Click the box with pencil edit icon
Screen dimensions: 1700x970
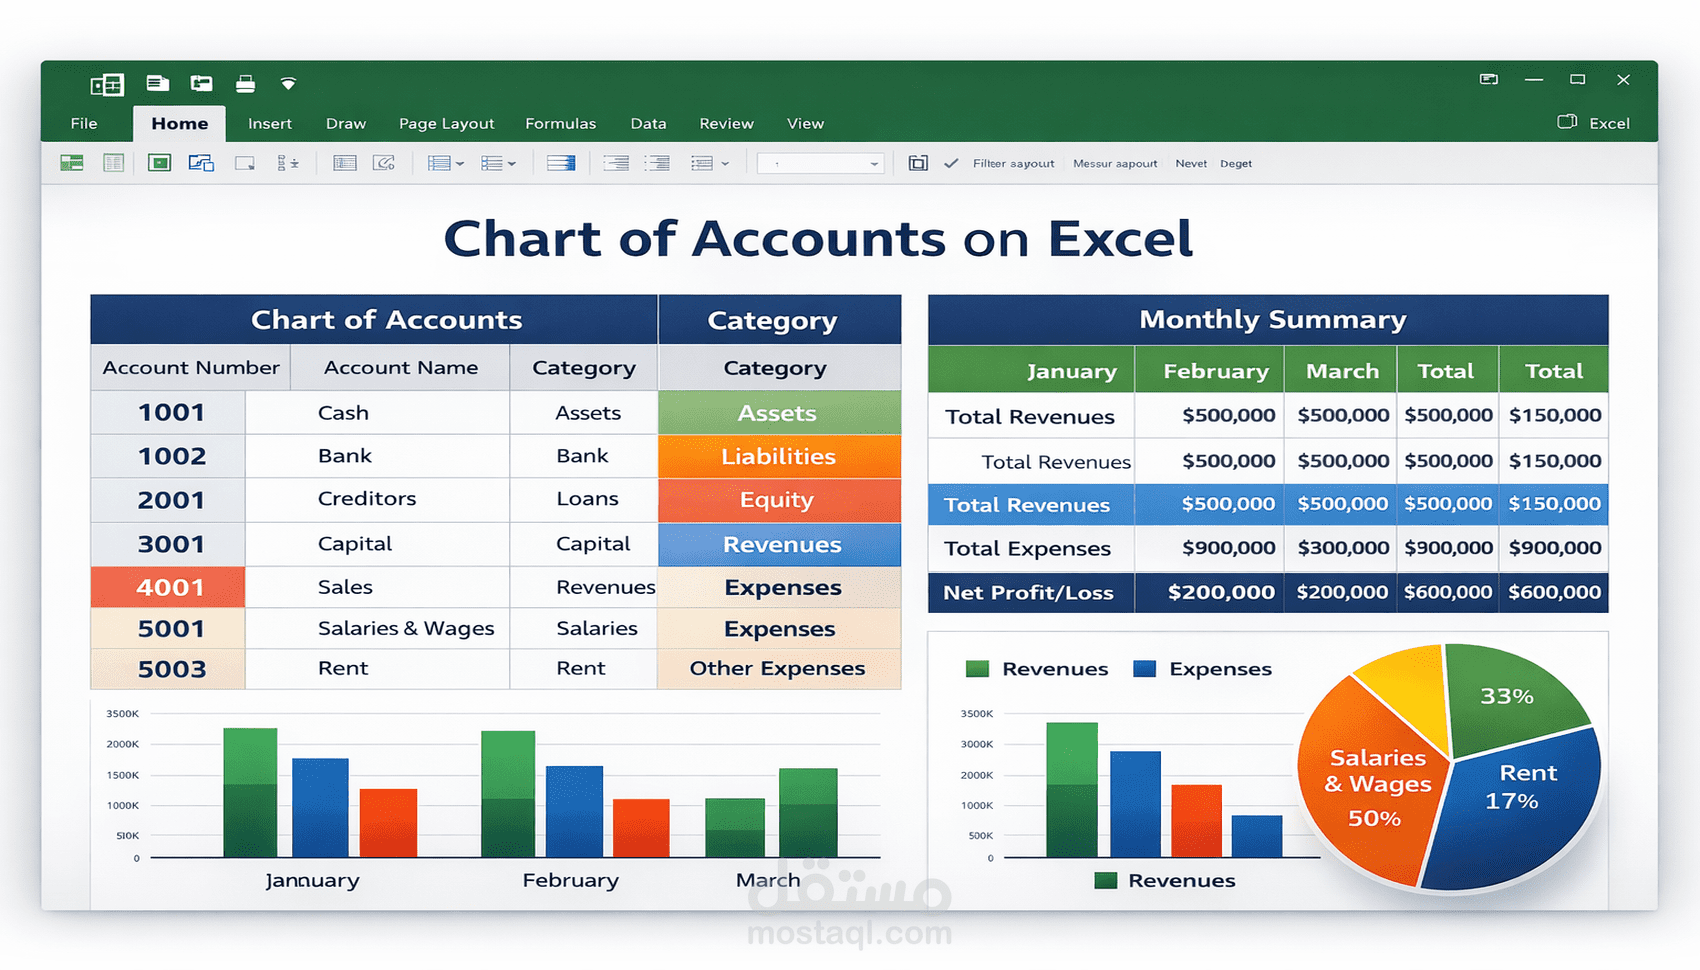point(384,163)
